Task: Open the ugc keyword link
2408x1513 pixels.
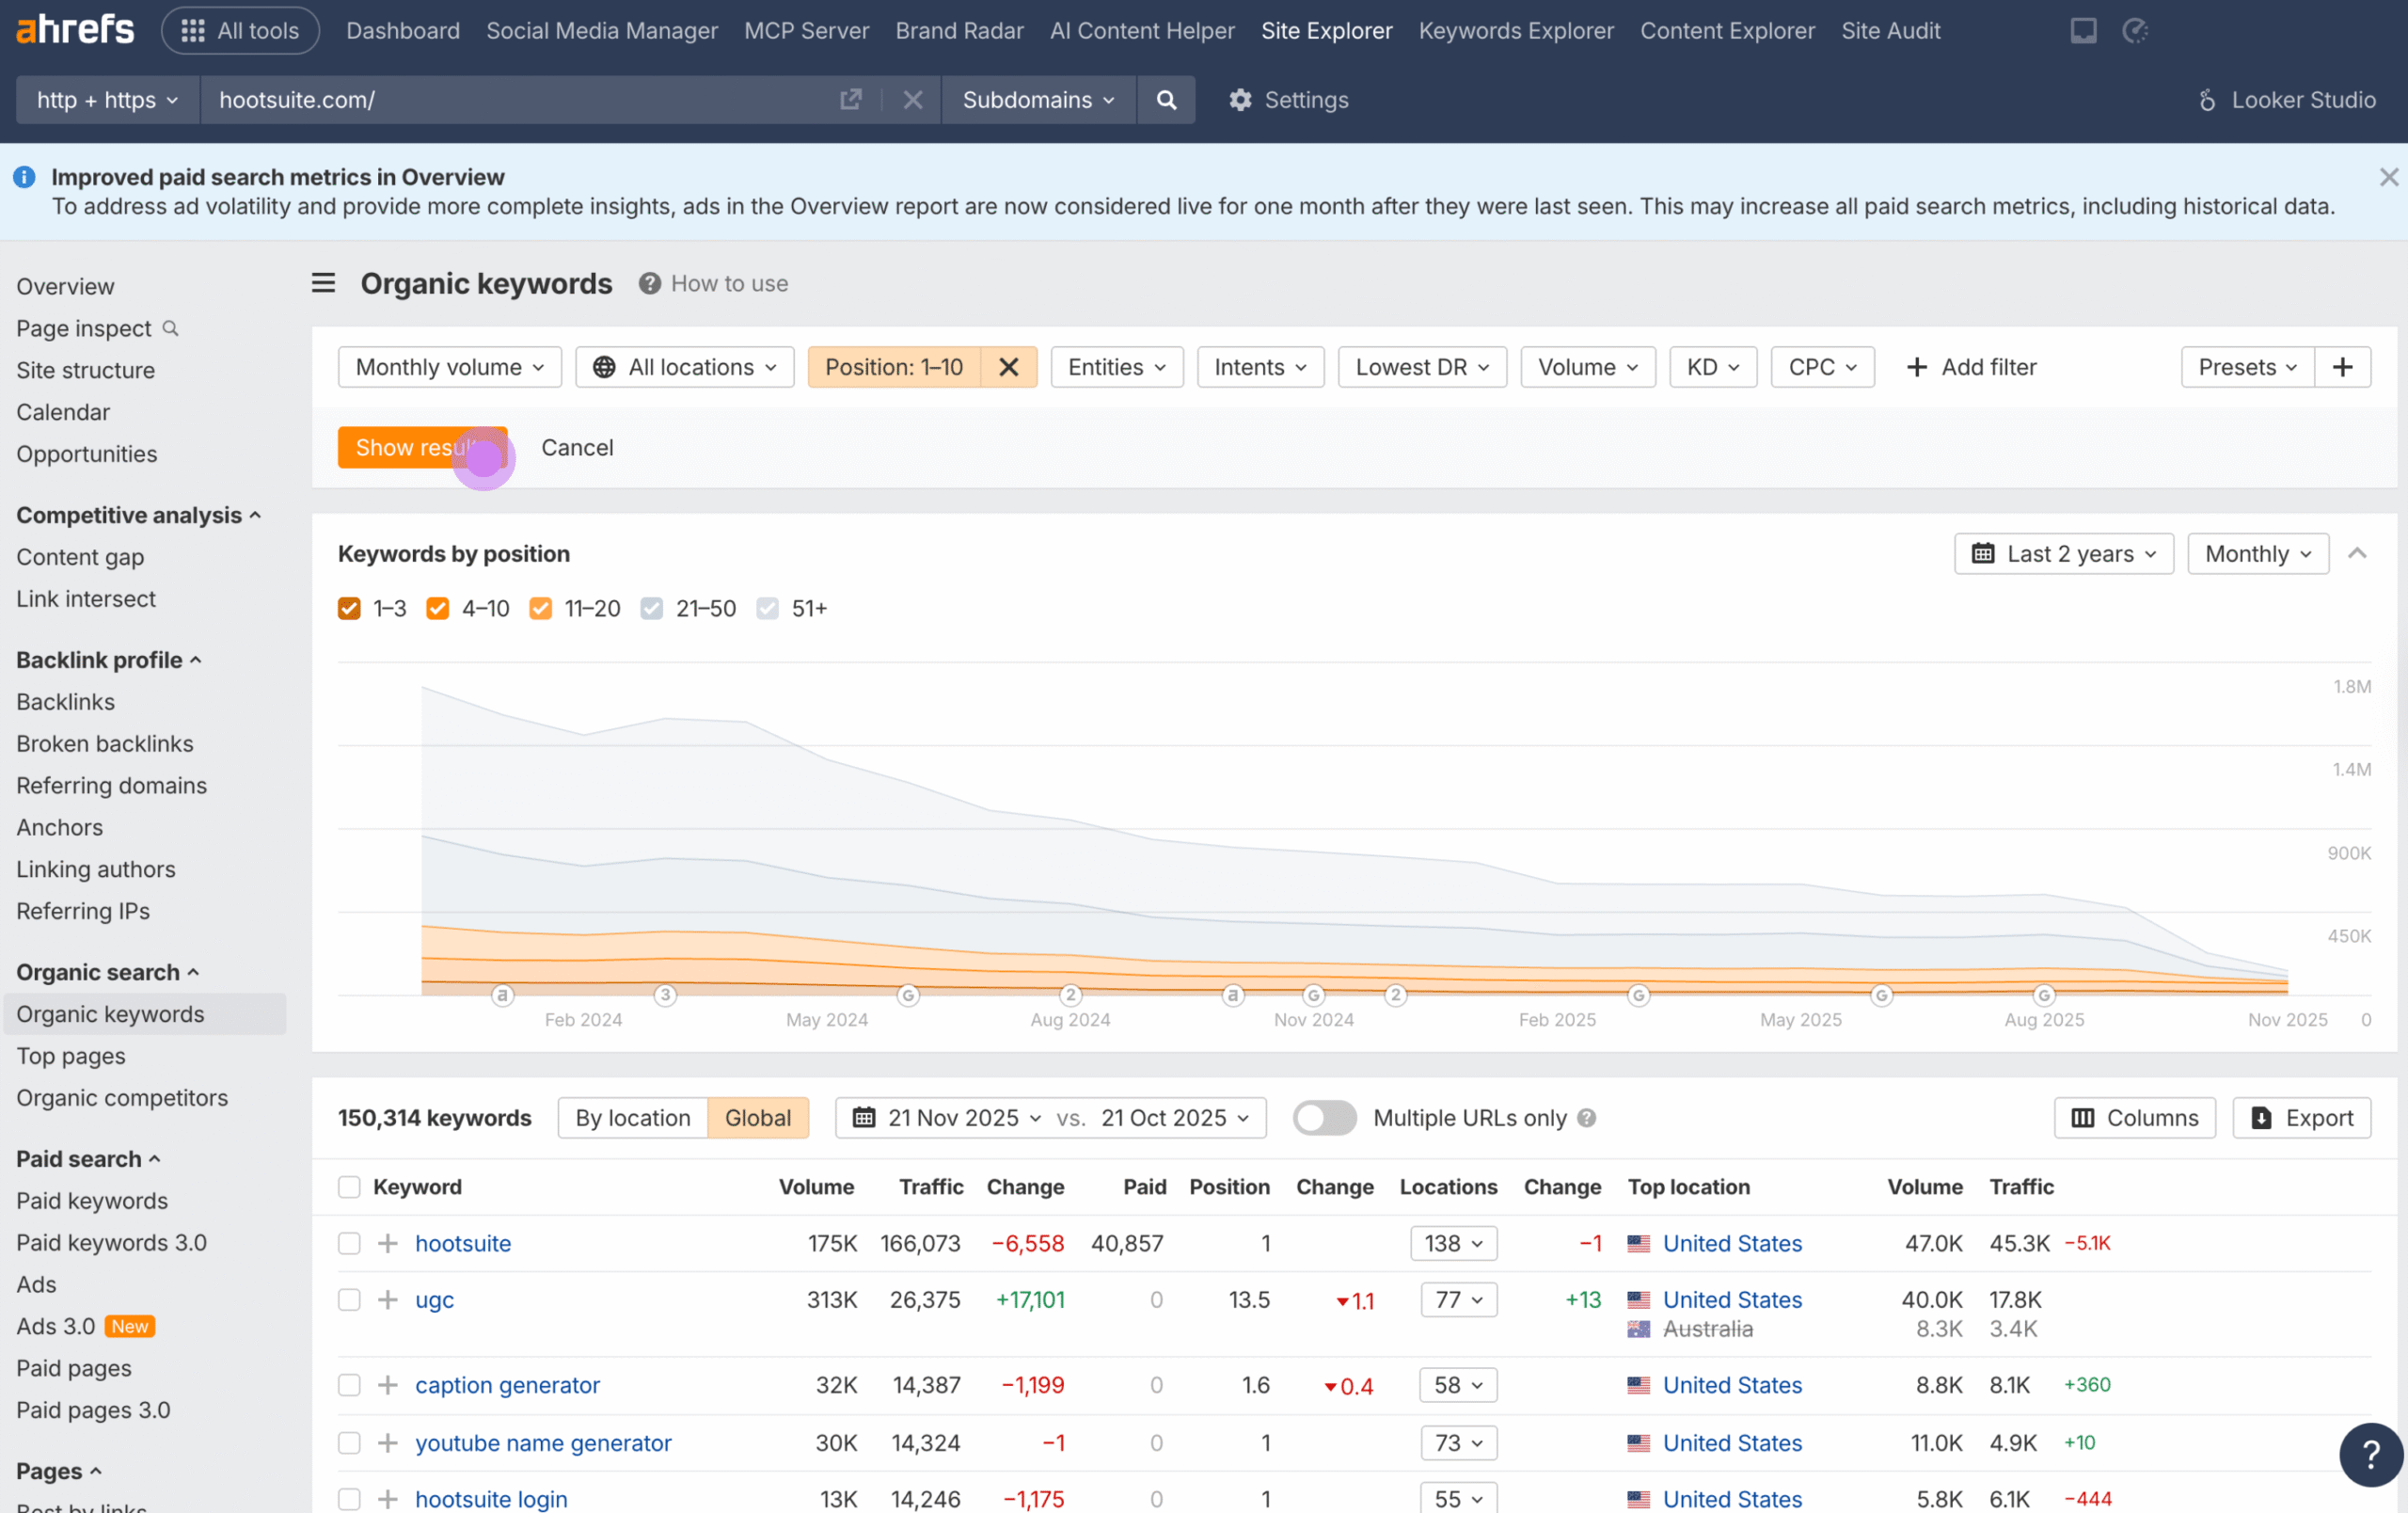Action: tap(434, 1300)
